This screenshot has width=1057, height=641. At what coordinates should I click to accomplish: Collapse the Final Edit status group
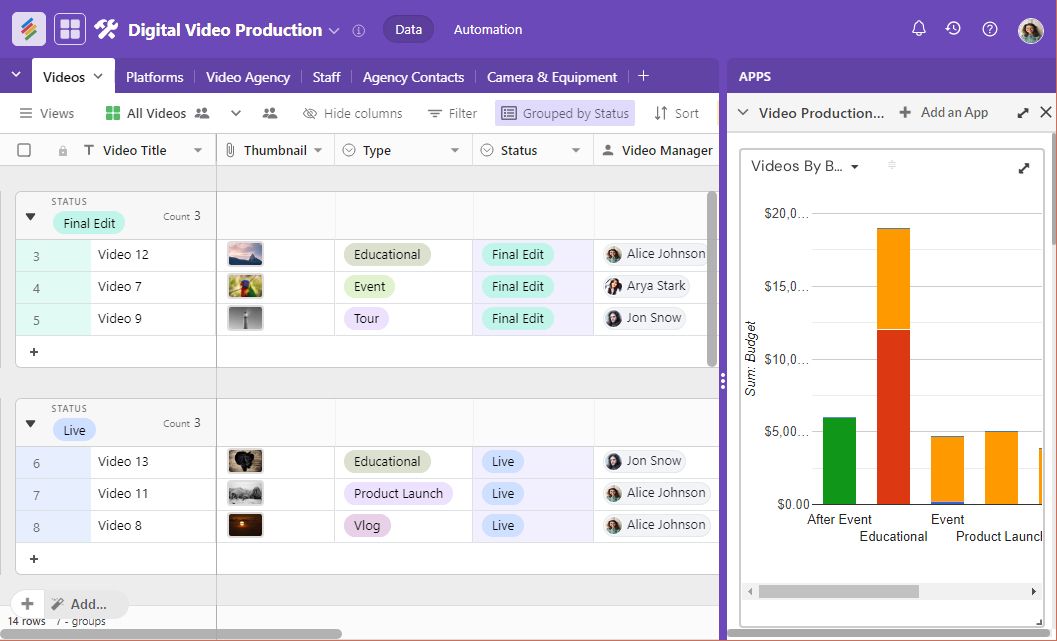click(30, 215)
